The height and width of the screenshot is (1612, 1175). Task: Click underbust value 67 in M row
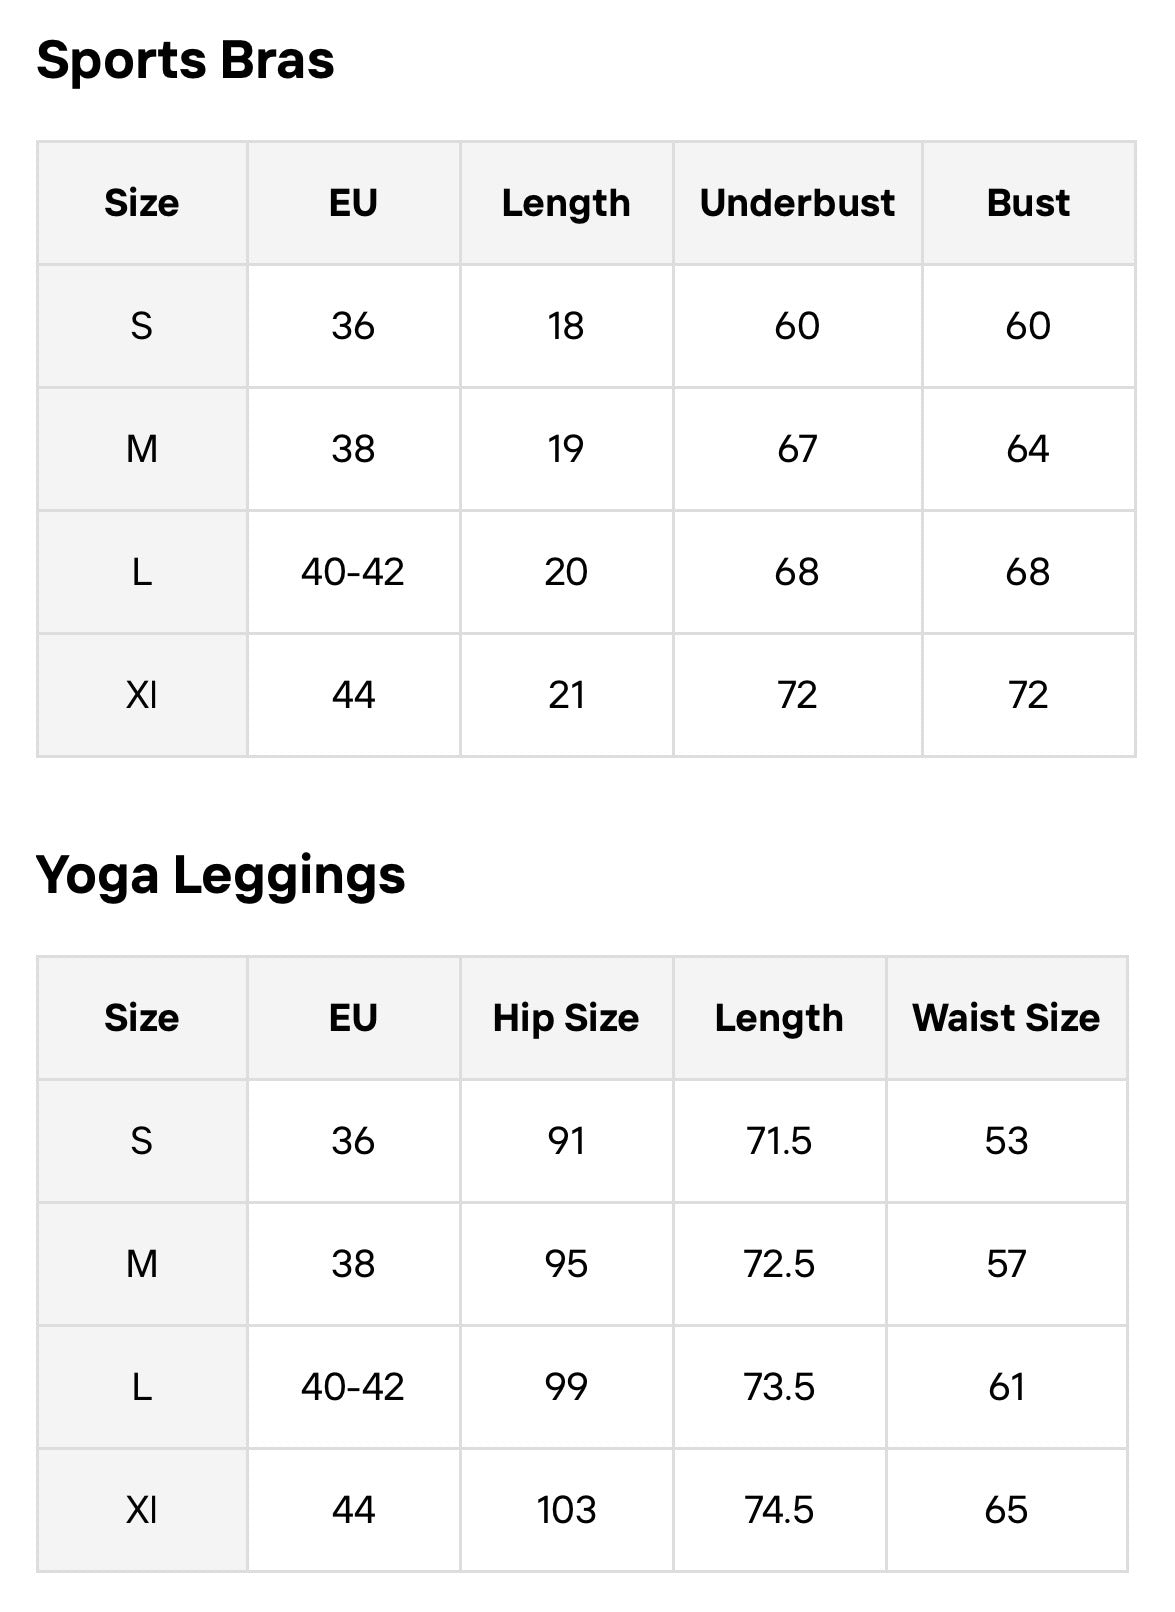click(797, 449)
